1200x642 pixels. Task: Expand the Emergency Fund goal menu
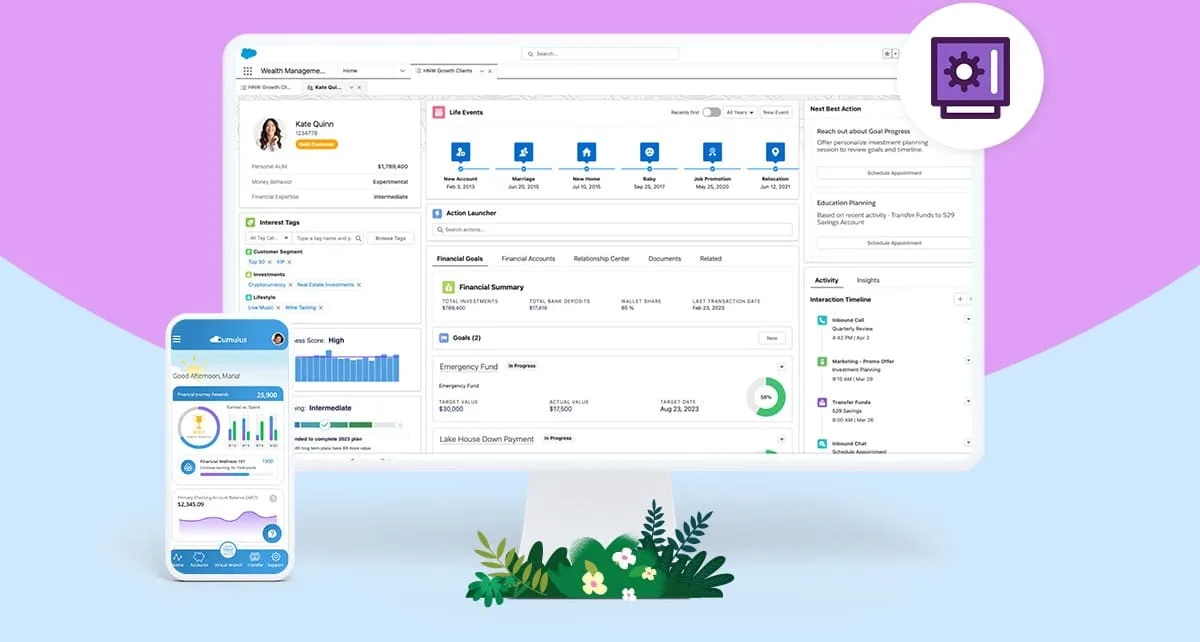coord(781,367)
